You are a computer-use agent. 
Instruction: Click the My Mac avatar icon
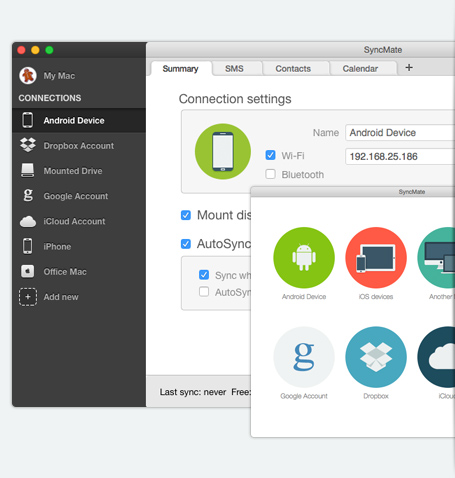pyautogui.click(x=28, y=76)
